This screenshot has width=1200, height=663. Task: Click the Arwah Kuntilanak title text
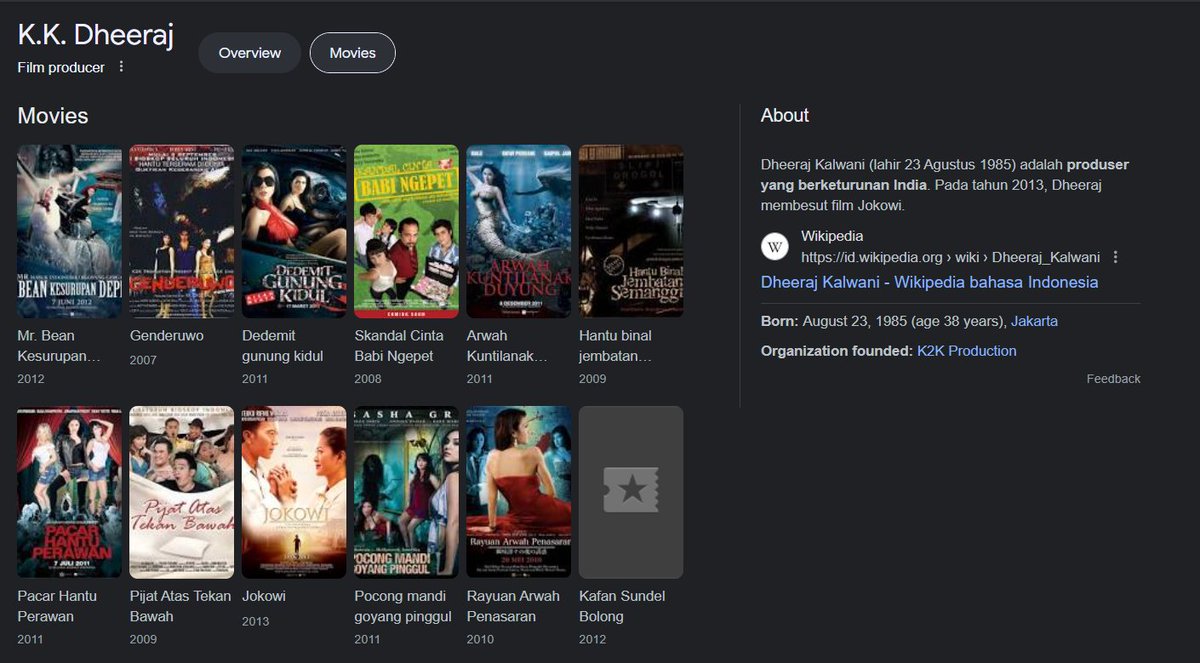click(x=509, y=346)
